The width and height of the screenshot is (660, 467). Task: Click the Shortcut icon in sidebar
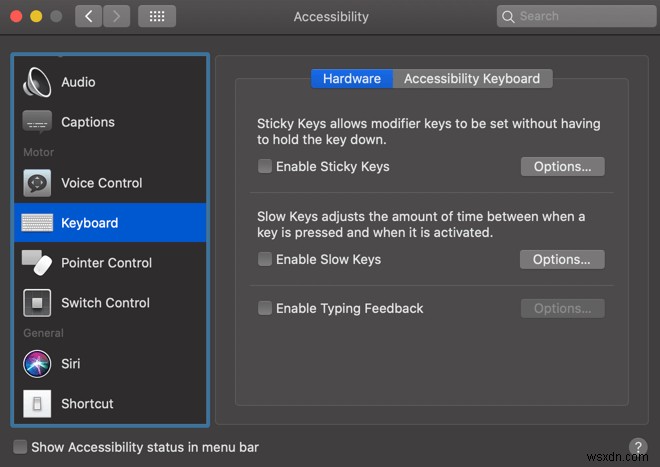tap(37, 404)
